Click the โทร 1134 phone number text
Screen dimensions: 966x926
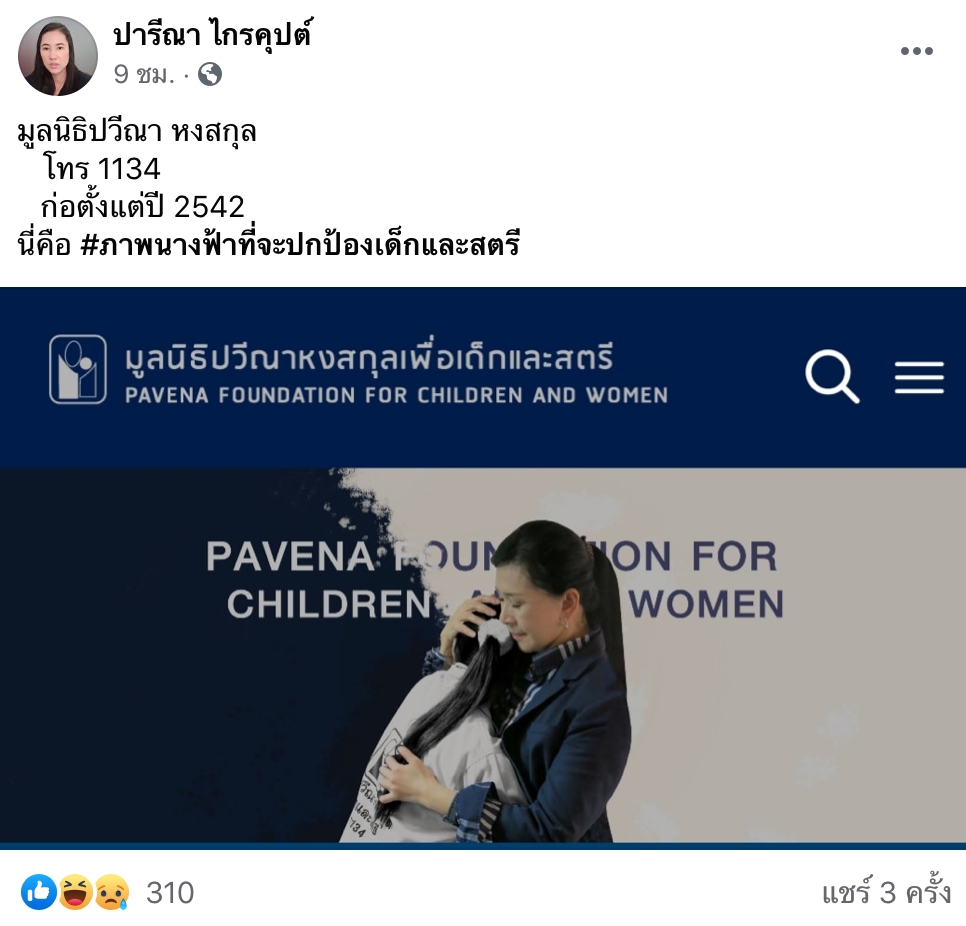click(x=102, y=168)
